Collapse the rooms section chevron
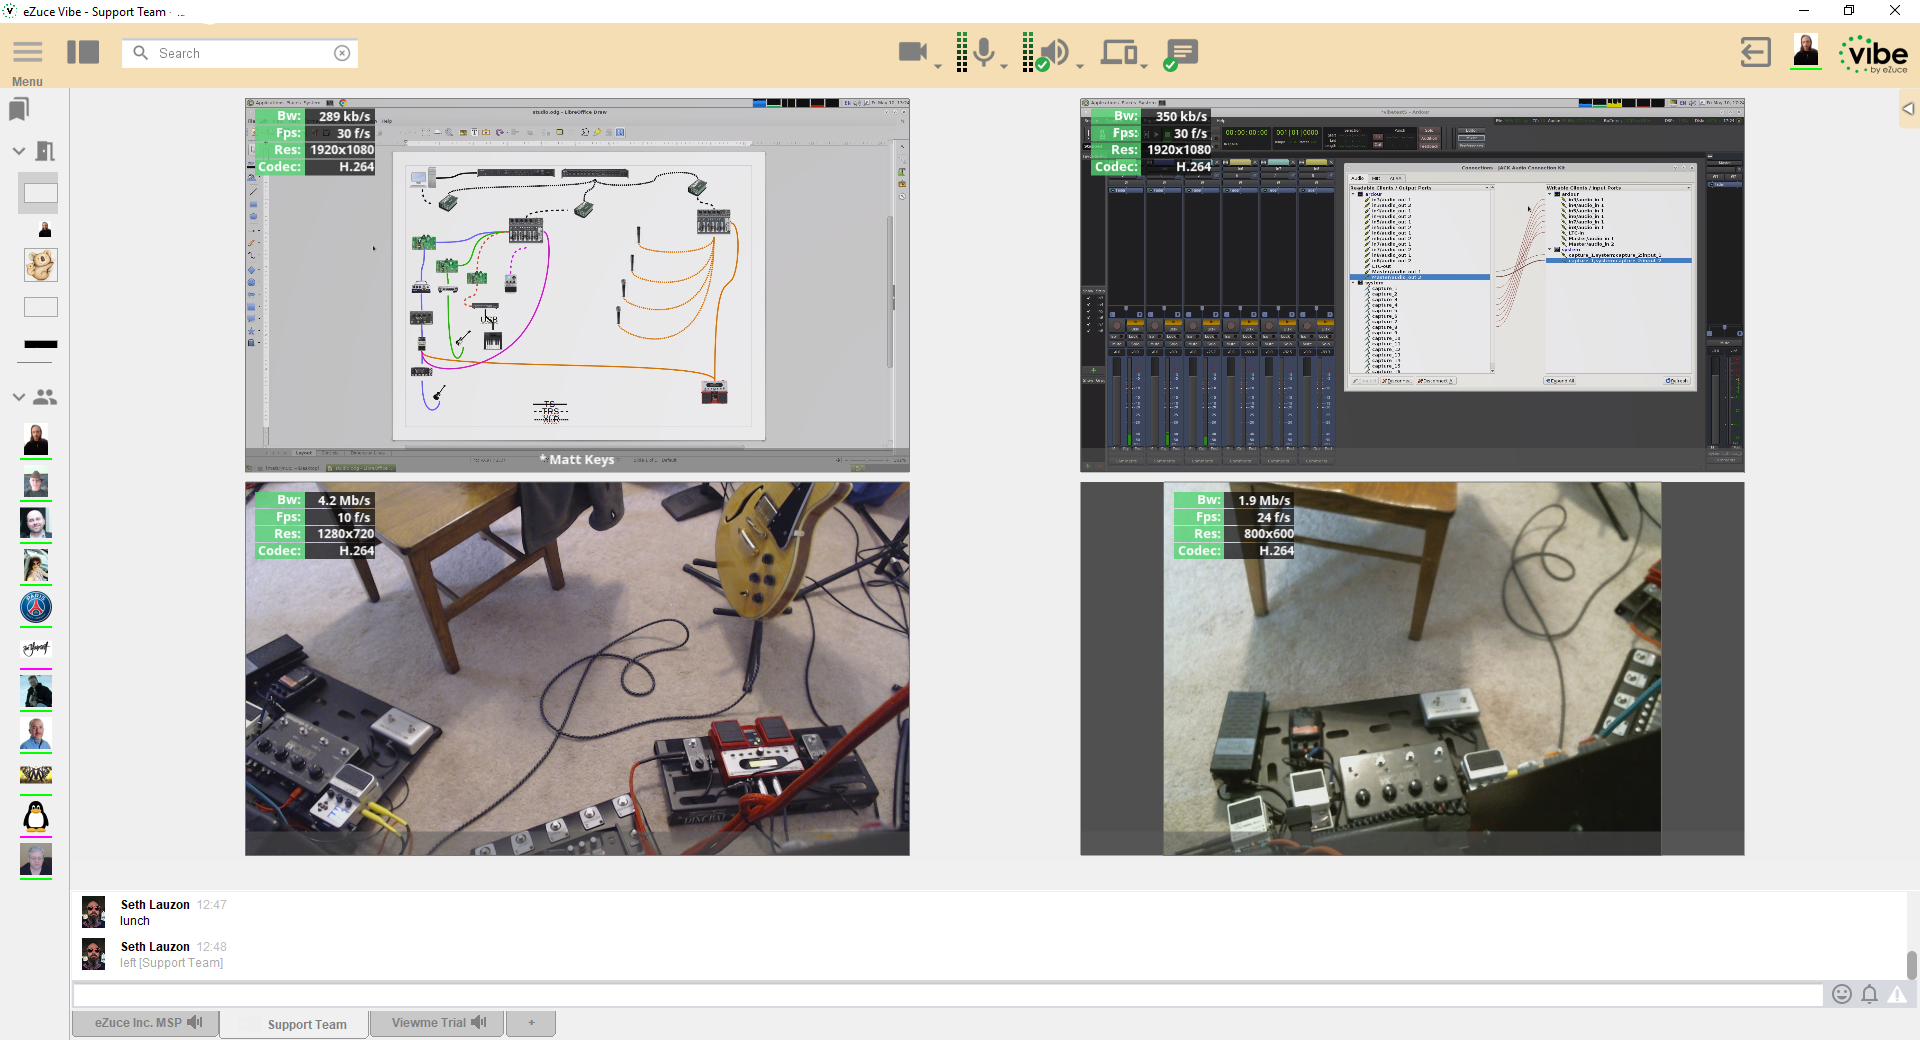Viewport: 1920px width, 1040px height. point(18,151)
